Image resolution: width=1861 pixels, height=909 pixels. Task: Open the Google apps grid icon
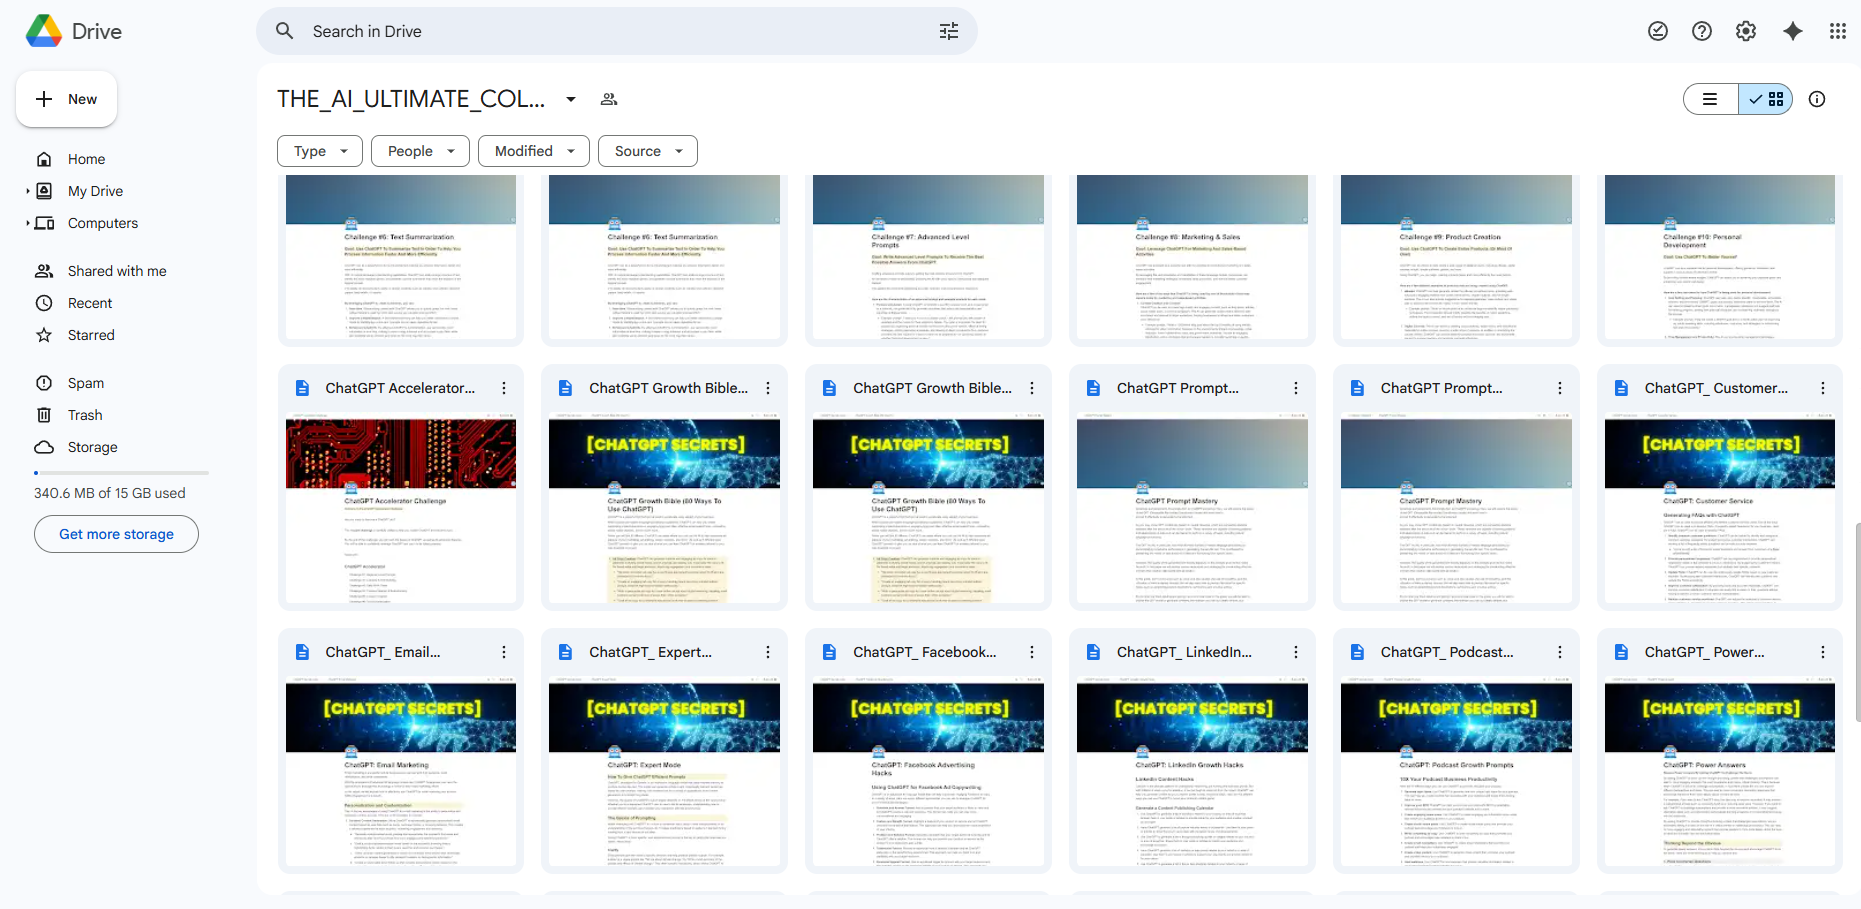[1838, 31]
